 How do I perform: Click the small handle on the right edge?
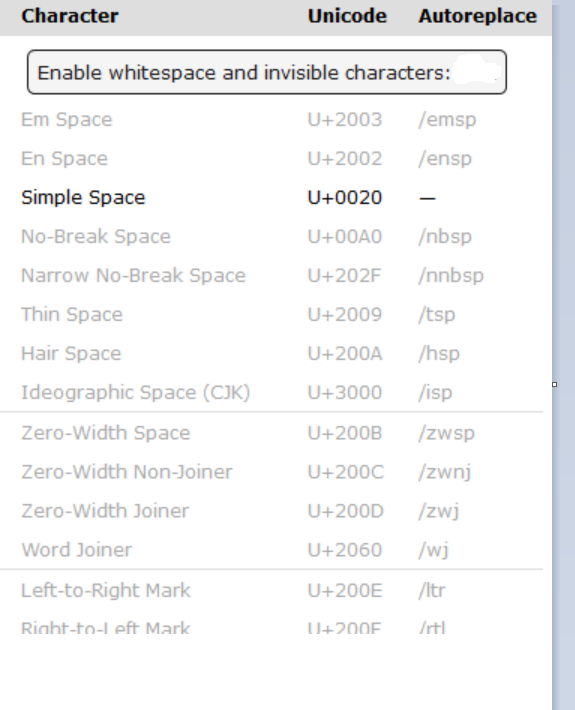coord(555,384)
